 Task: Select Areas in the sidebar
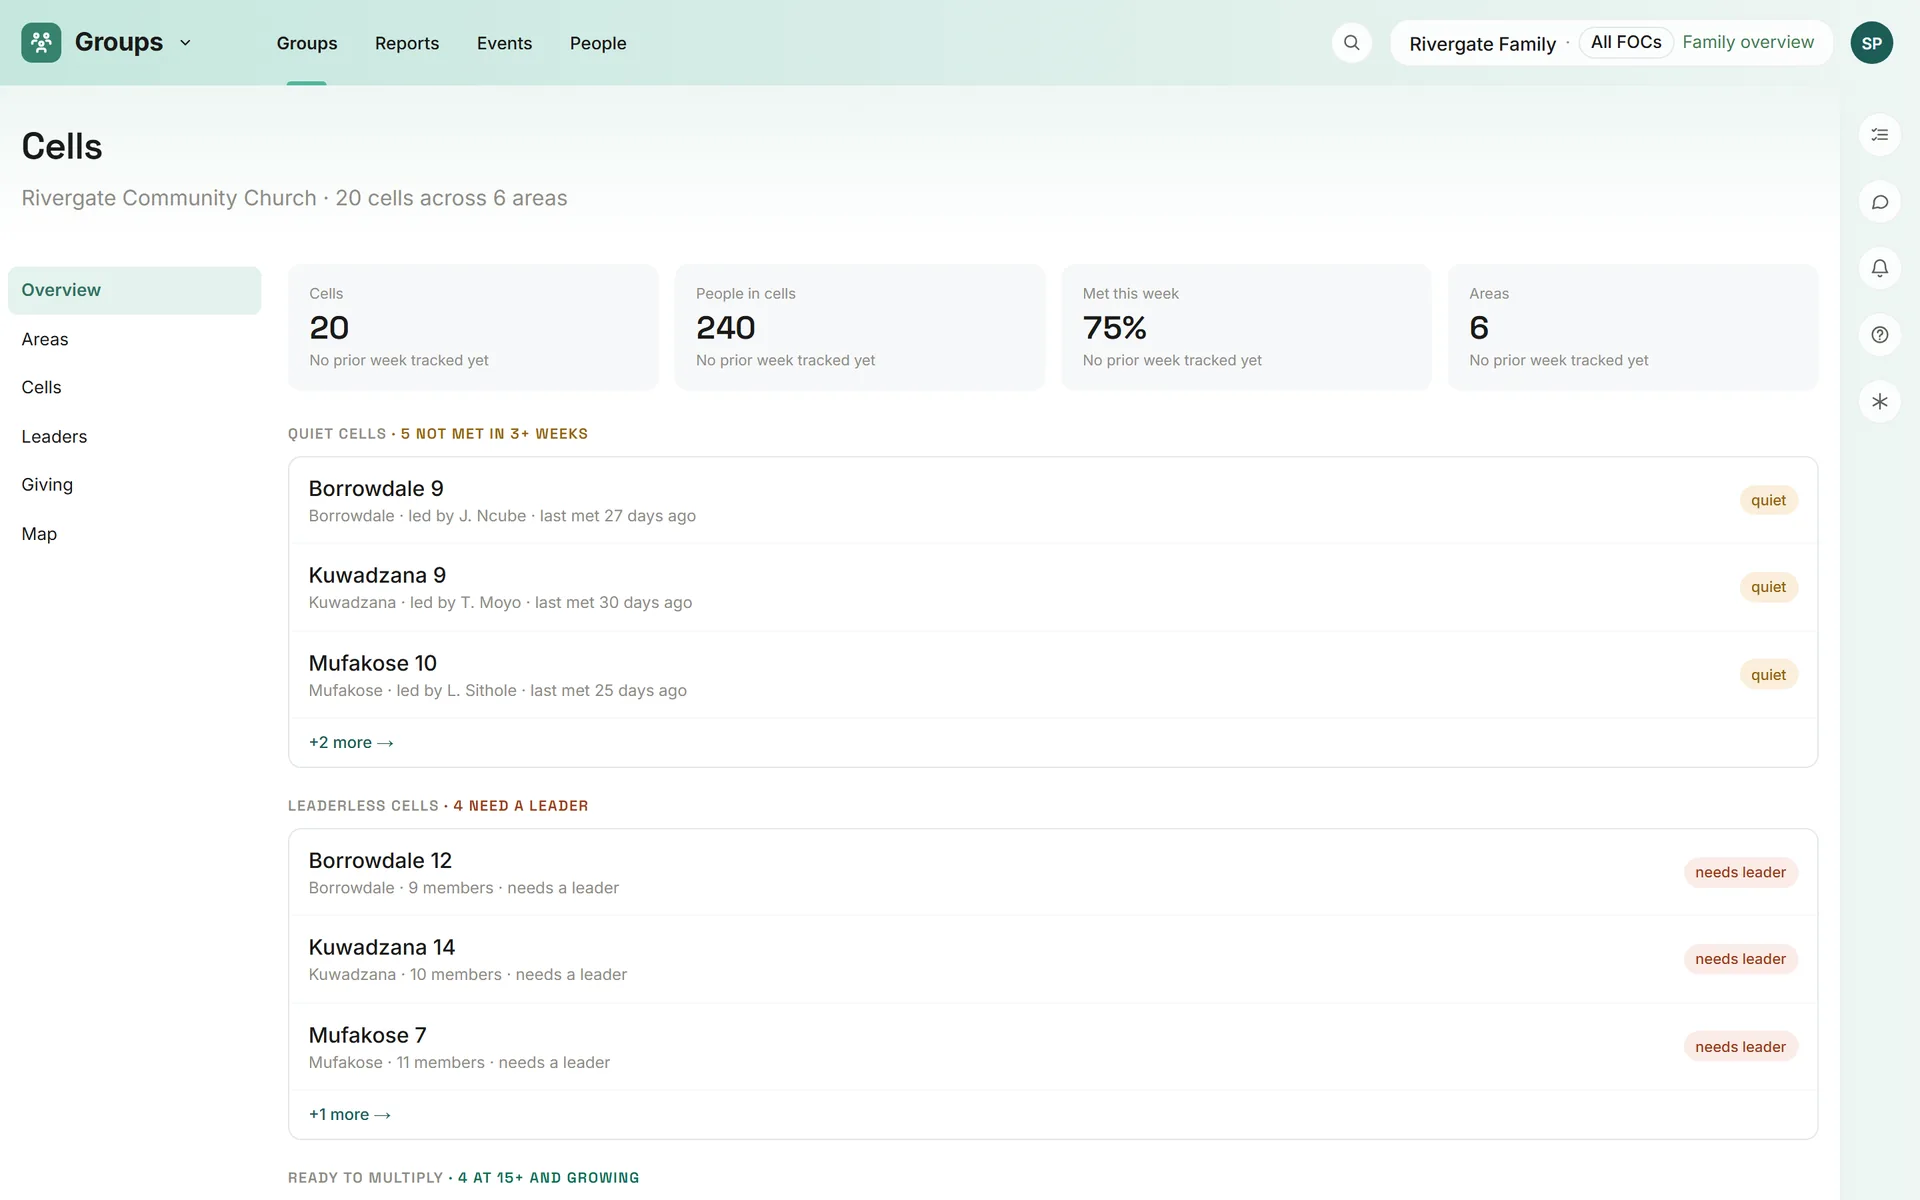(x=134, y=339)
